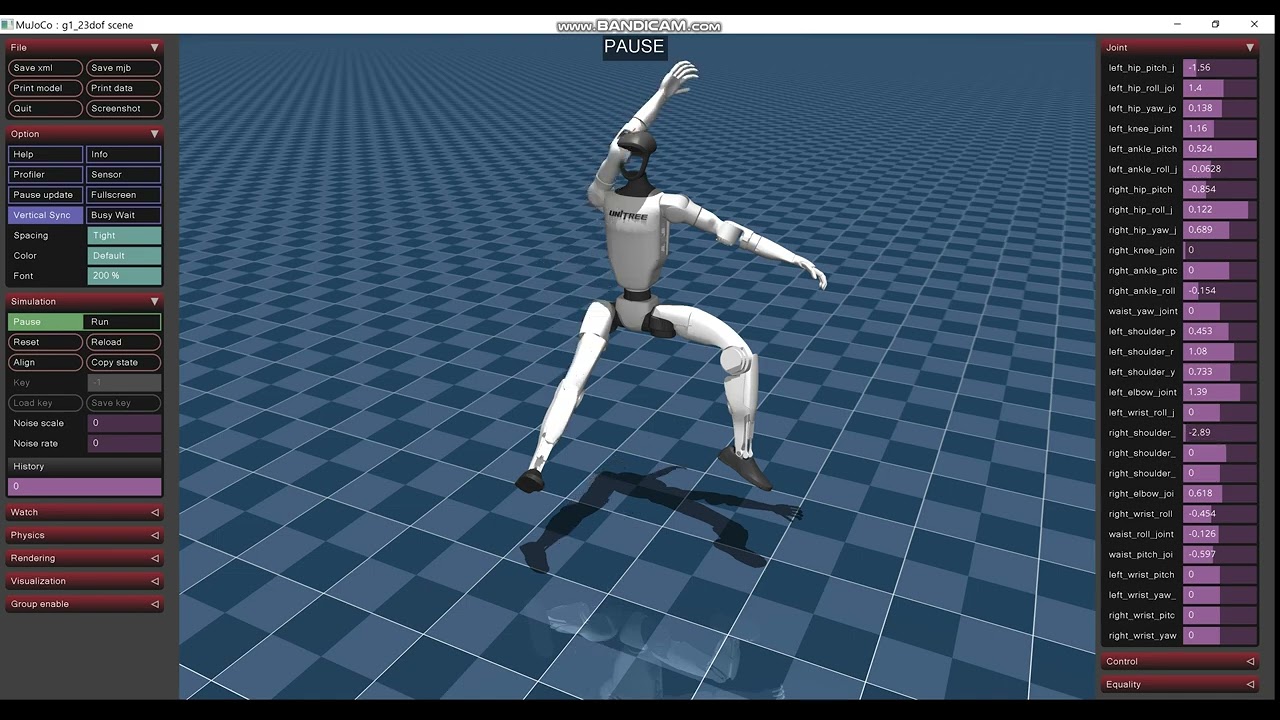Adjust the right_shoulder slider showing -2.89
Image resolution: width=1280 pixels, height=720 pixels.
[1219, 433]
